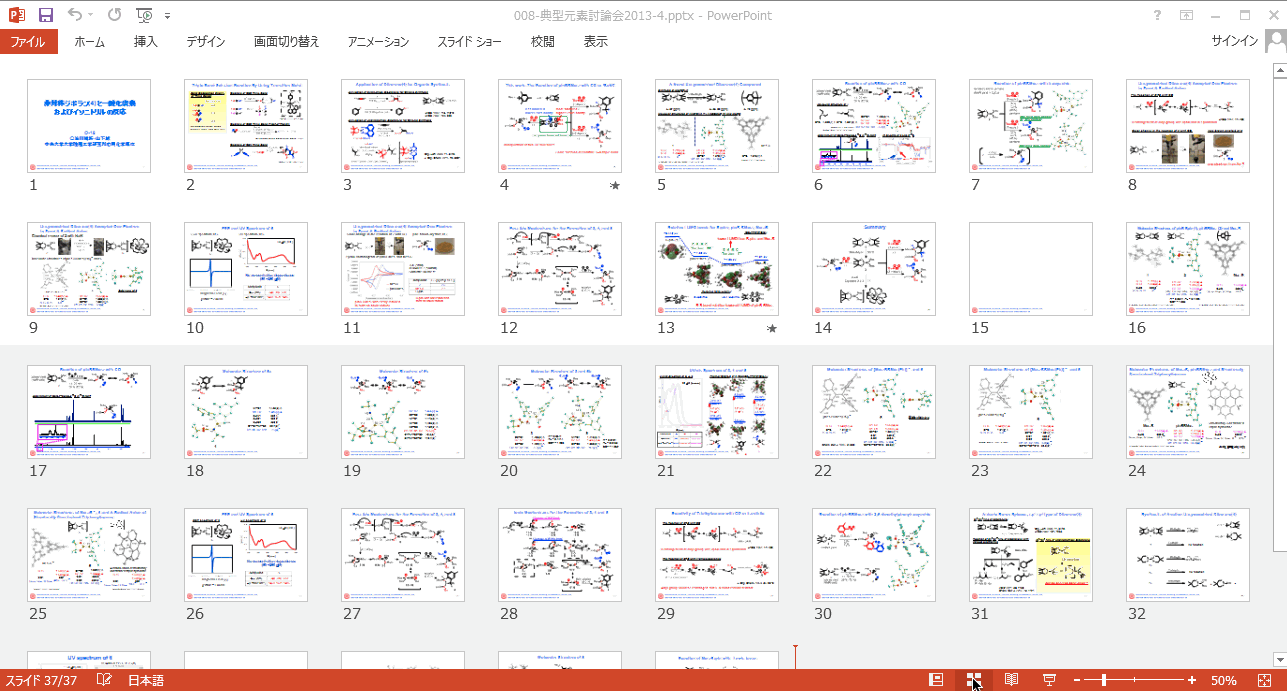The image size is (1287, 691).
Task: Click the animation star under slide 13
Action: point(772,329)
